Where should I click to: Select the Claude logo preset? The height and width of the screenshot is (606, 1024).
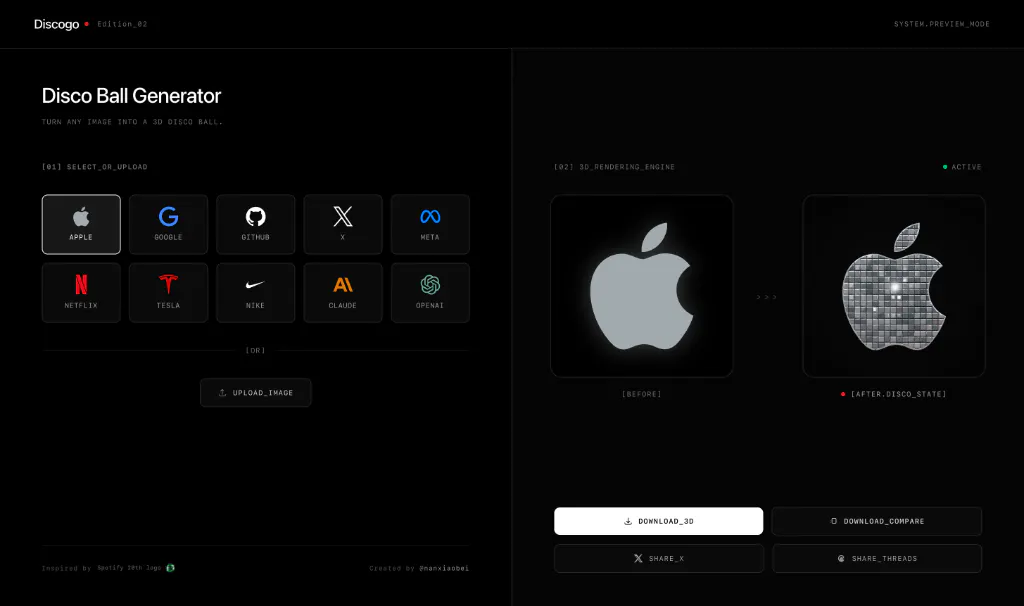click(343, 293)
